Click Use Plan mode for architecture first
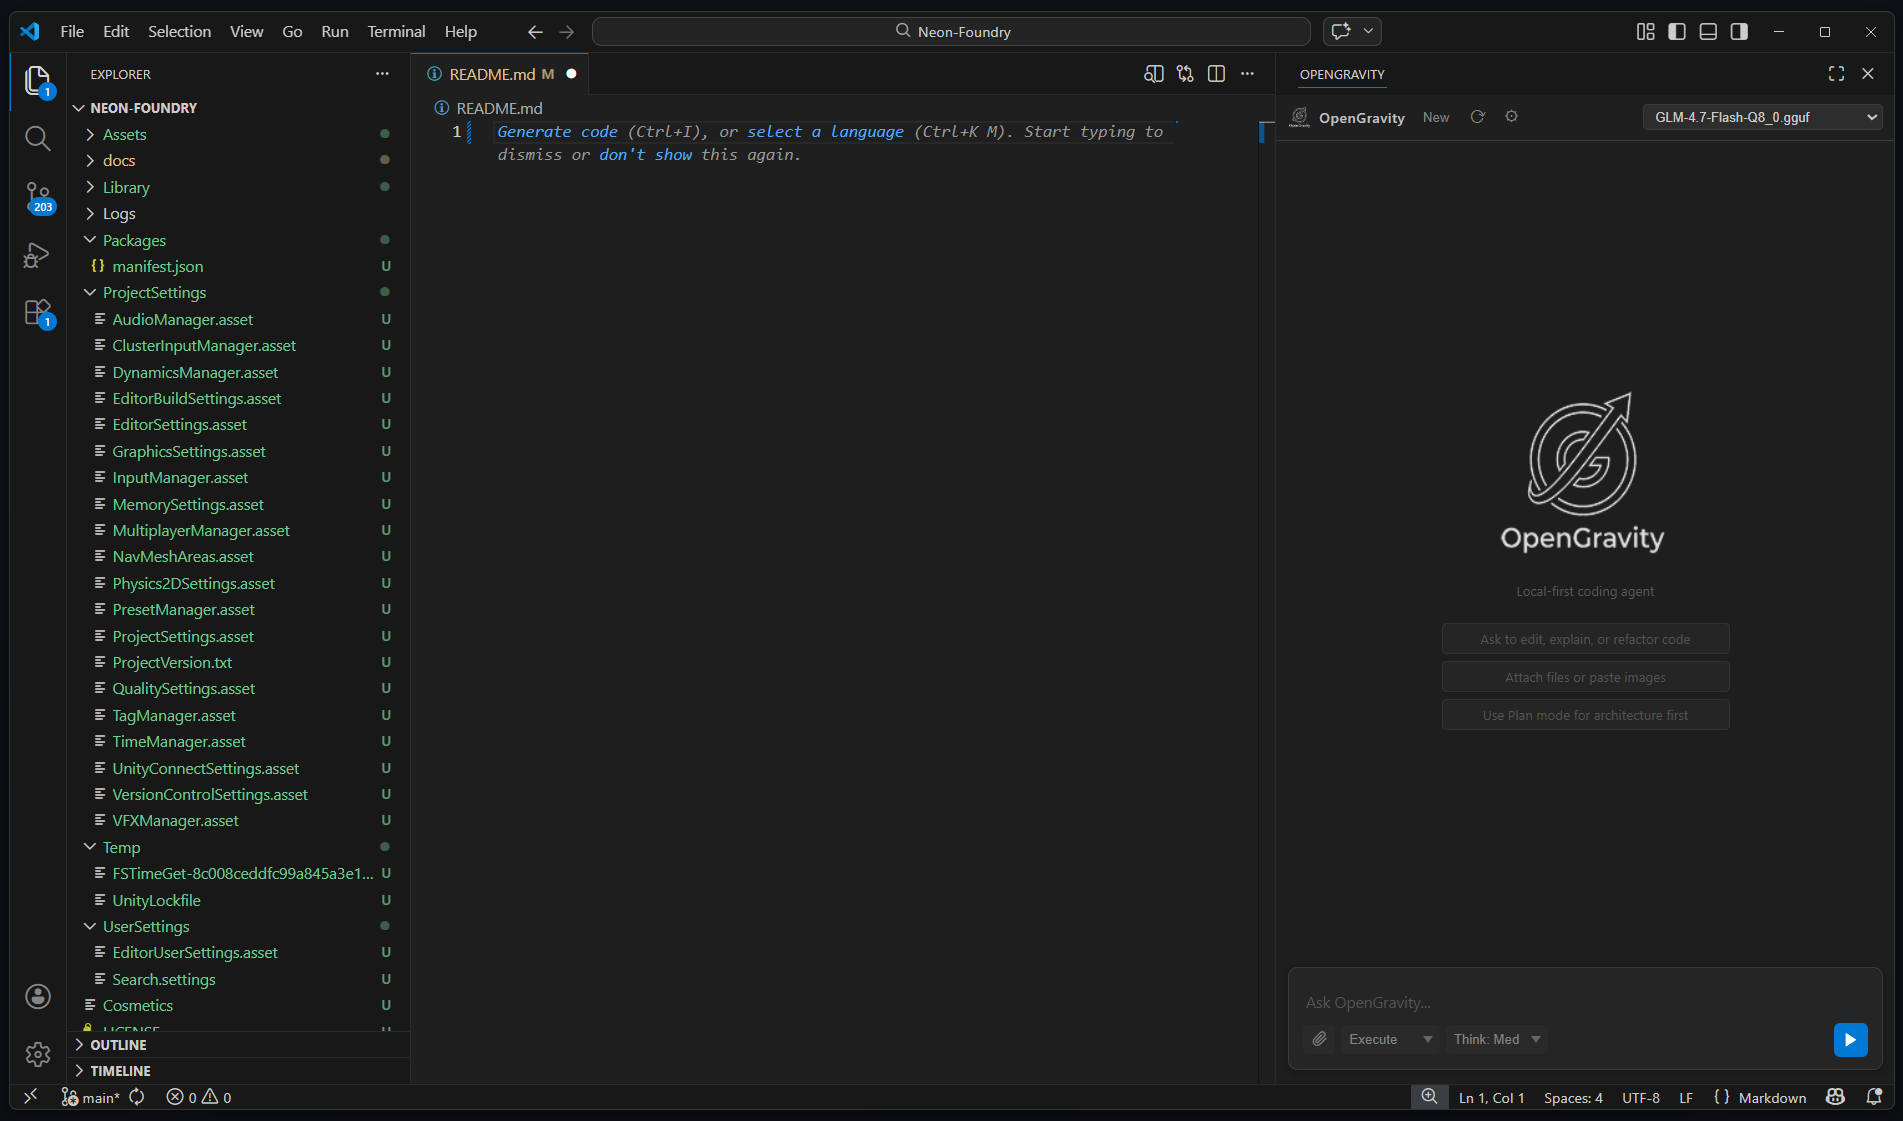 pos(1584,714)
